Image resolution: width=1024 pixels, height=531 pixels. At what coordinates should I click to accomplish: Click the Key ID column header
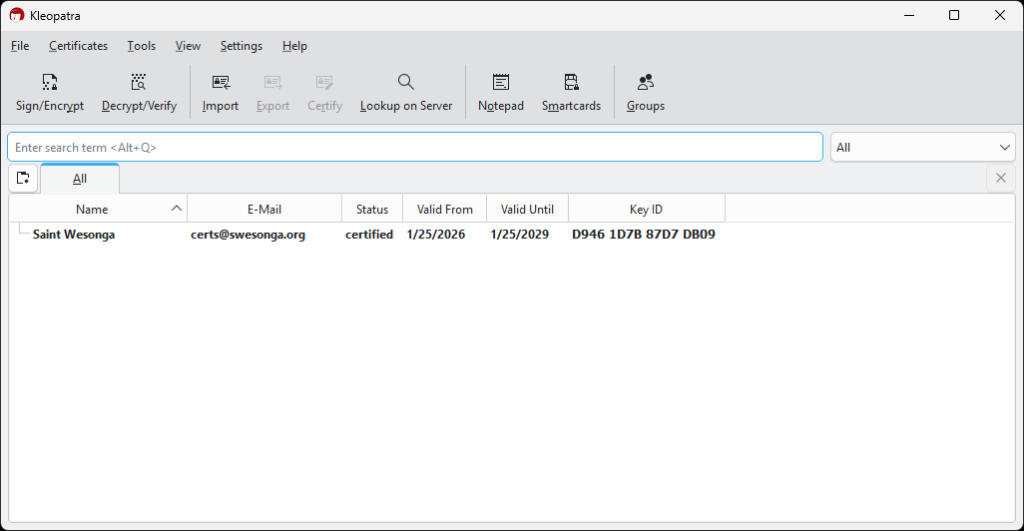[x=646, y=209]
